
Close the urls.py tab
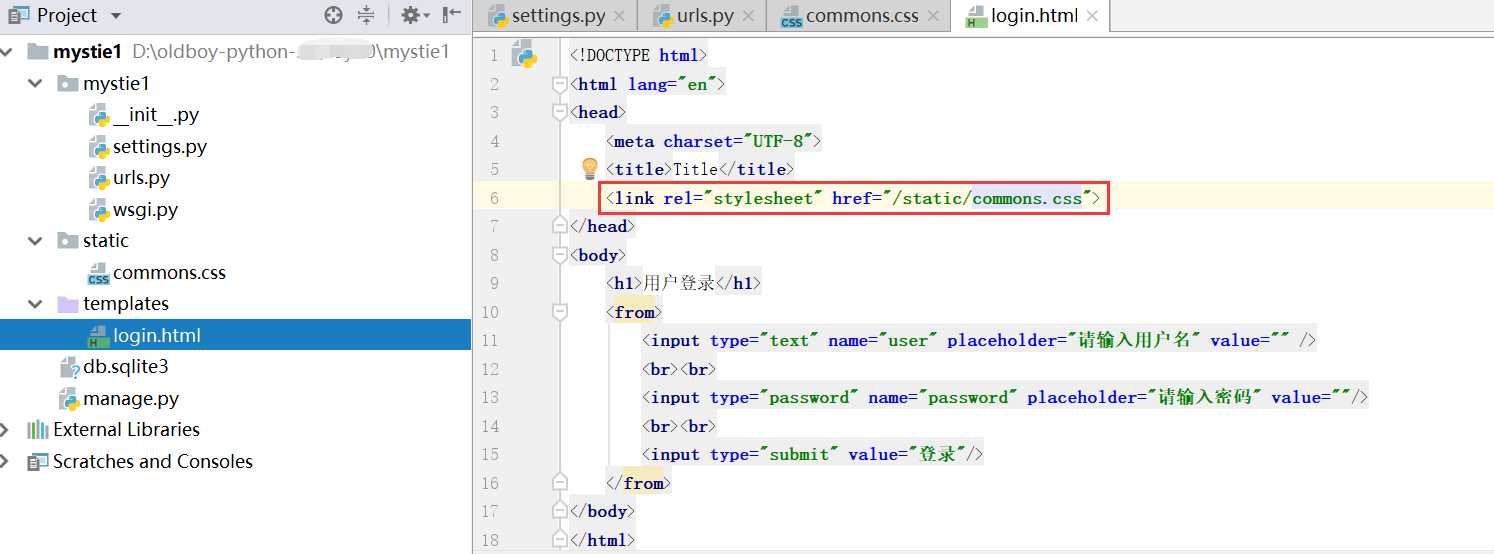[x=748, y=16]
